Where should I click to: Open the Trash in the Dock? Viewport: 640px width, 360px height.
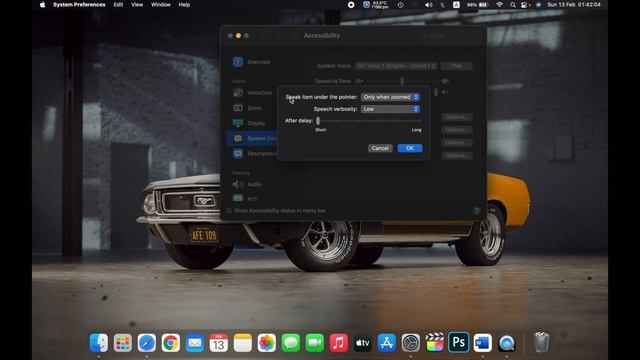[x=541, y=343]
